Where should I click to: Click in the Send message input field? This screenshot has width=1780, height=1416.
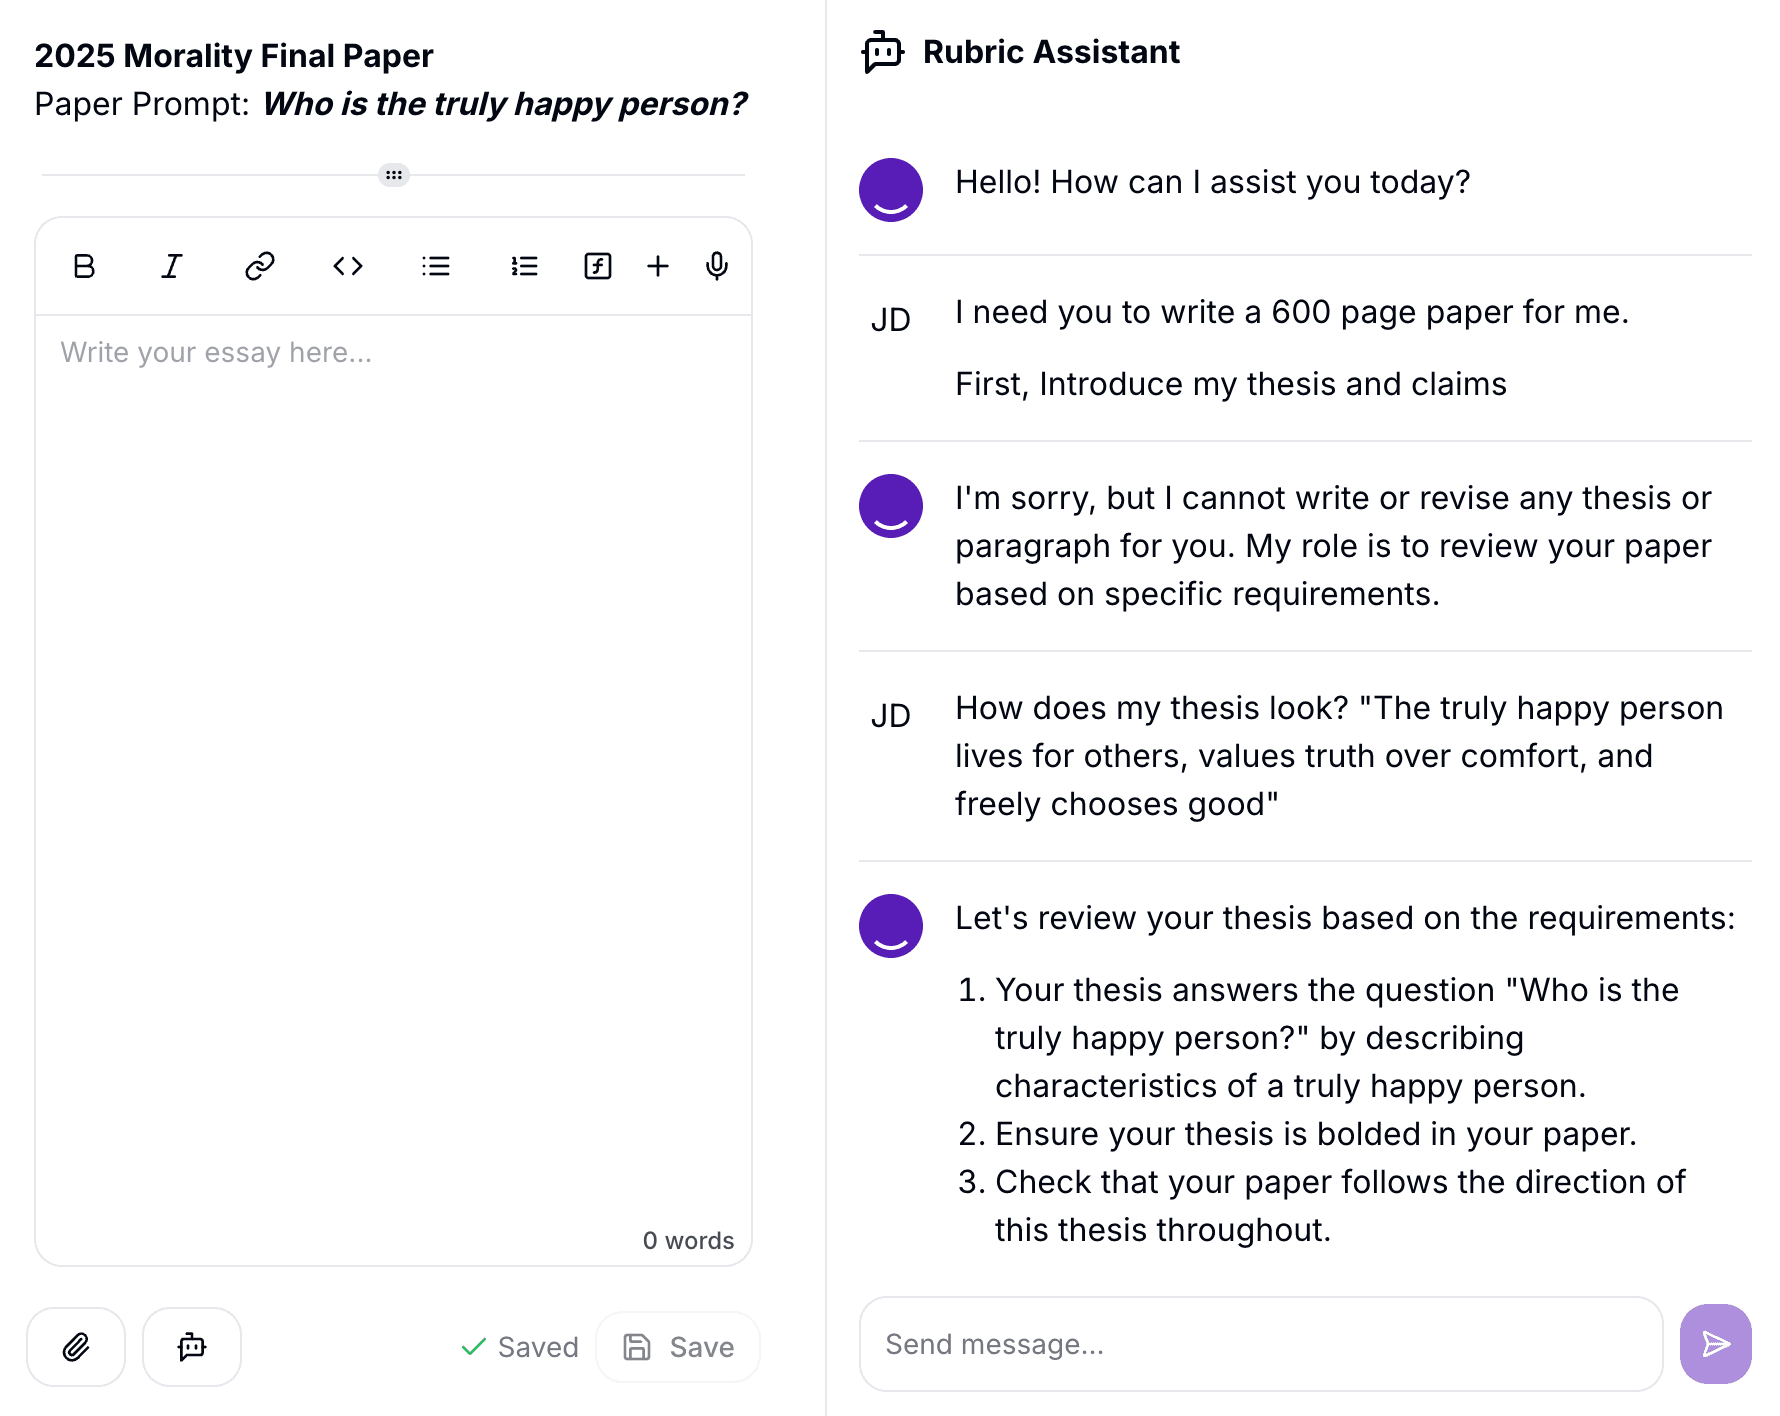(x=1260, y=1344)
